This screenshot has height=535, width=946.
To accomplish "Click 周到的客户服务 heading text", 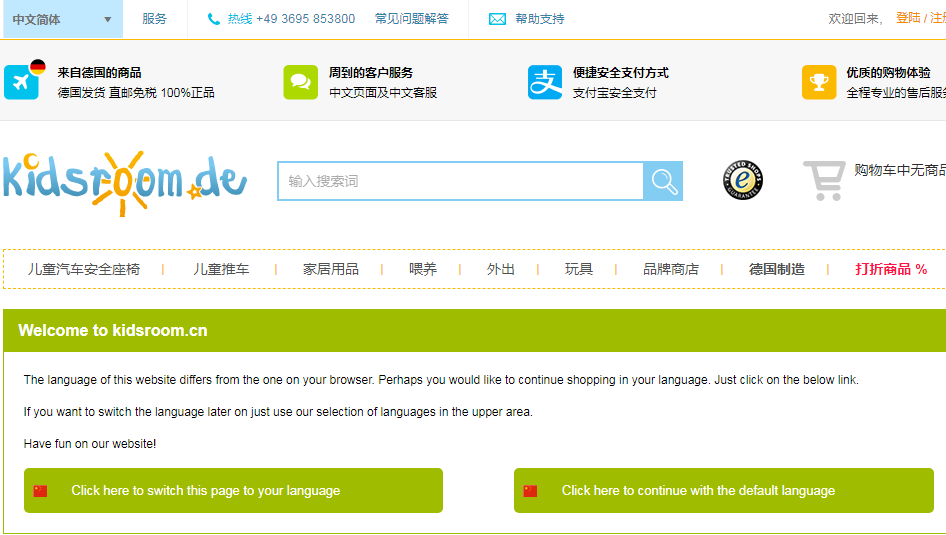I will [371, 72].
